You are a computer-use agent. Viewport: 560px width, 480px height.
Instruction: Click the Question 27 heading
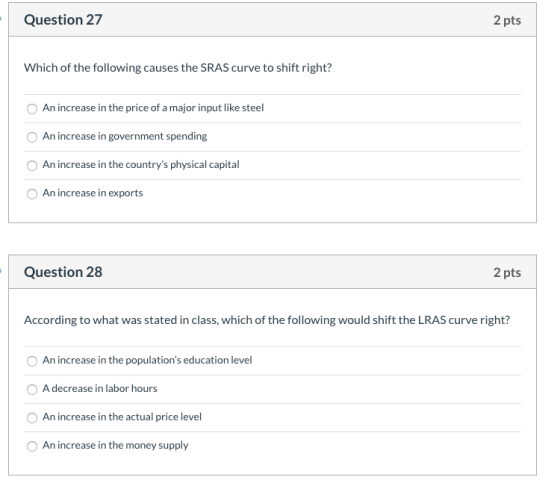(x=63, y=20)
